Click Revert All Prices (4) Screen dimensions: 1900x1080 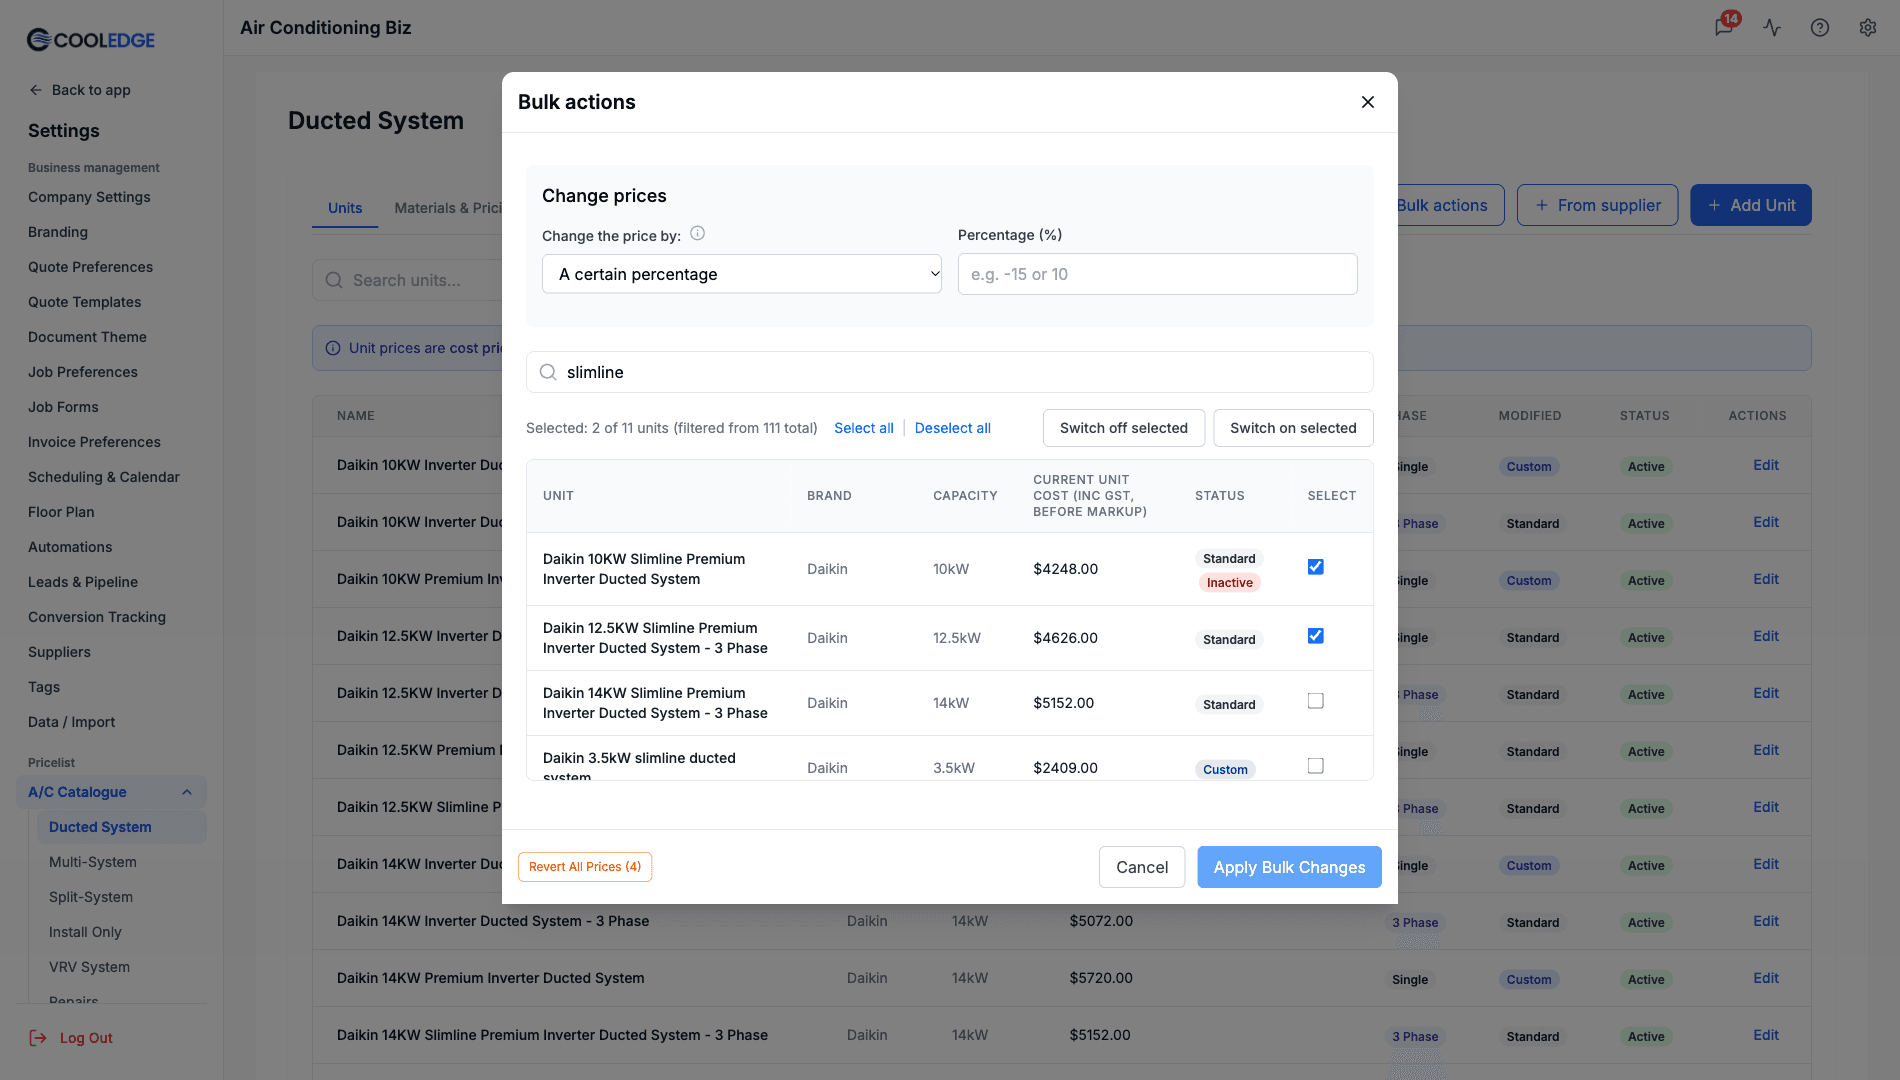pyautogui.click(x=585, y=867)
